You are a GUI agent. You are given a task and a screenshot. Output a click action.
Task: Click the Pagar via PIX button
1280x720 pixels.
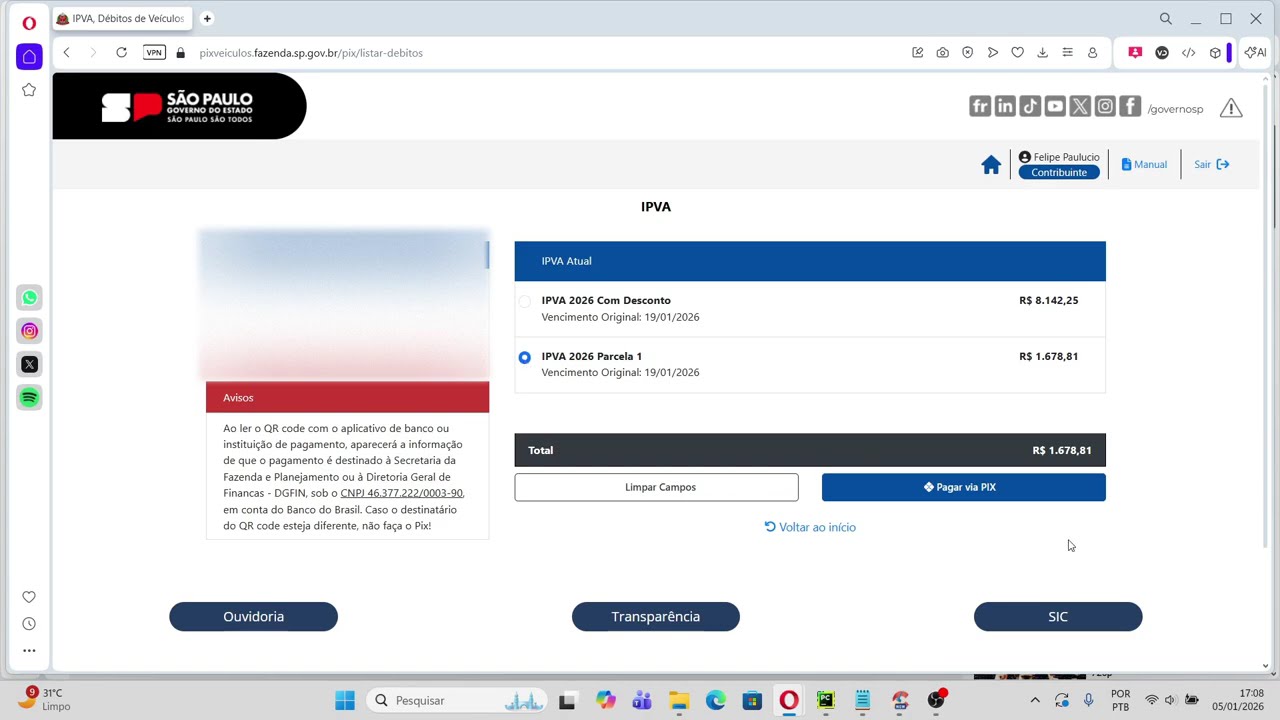[963, 487]
